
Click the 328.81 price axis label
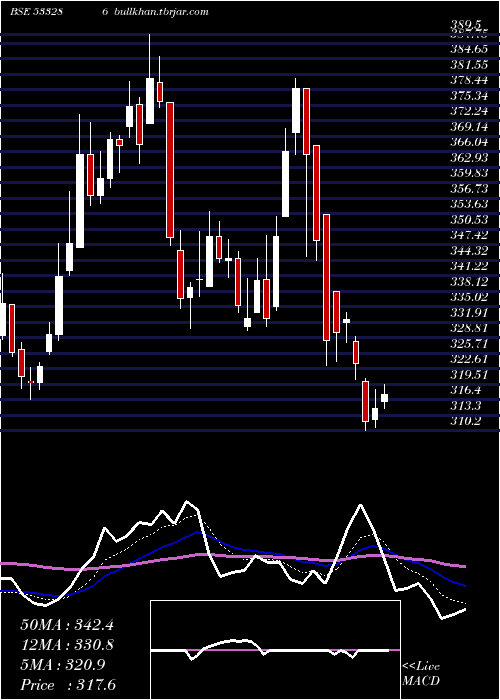(x=469, y=328)
